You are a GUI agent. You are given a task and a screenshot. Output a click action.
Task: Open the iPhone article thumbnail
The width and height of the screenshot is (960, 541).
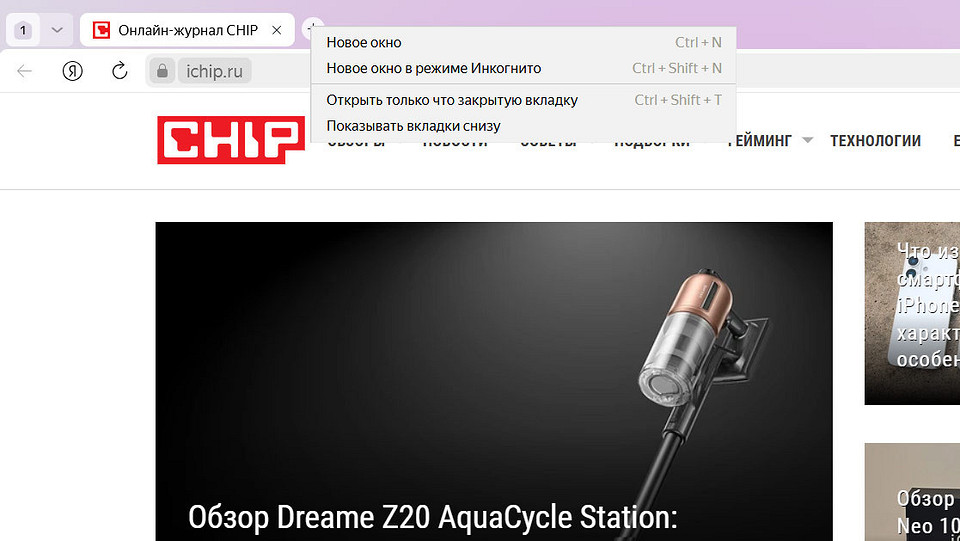(912, 313)
